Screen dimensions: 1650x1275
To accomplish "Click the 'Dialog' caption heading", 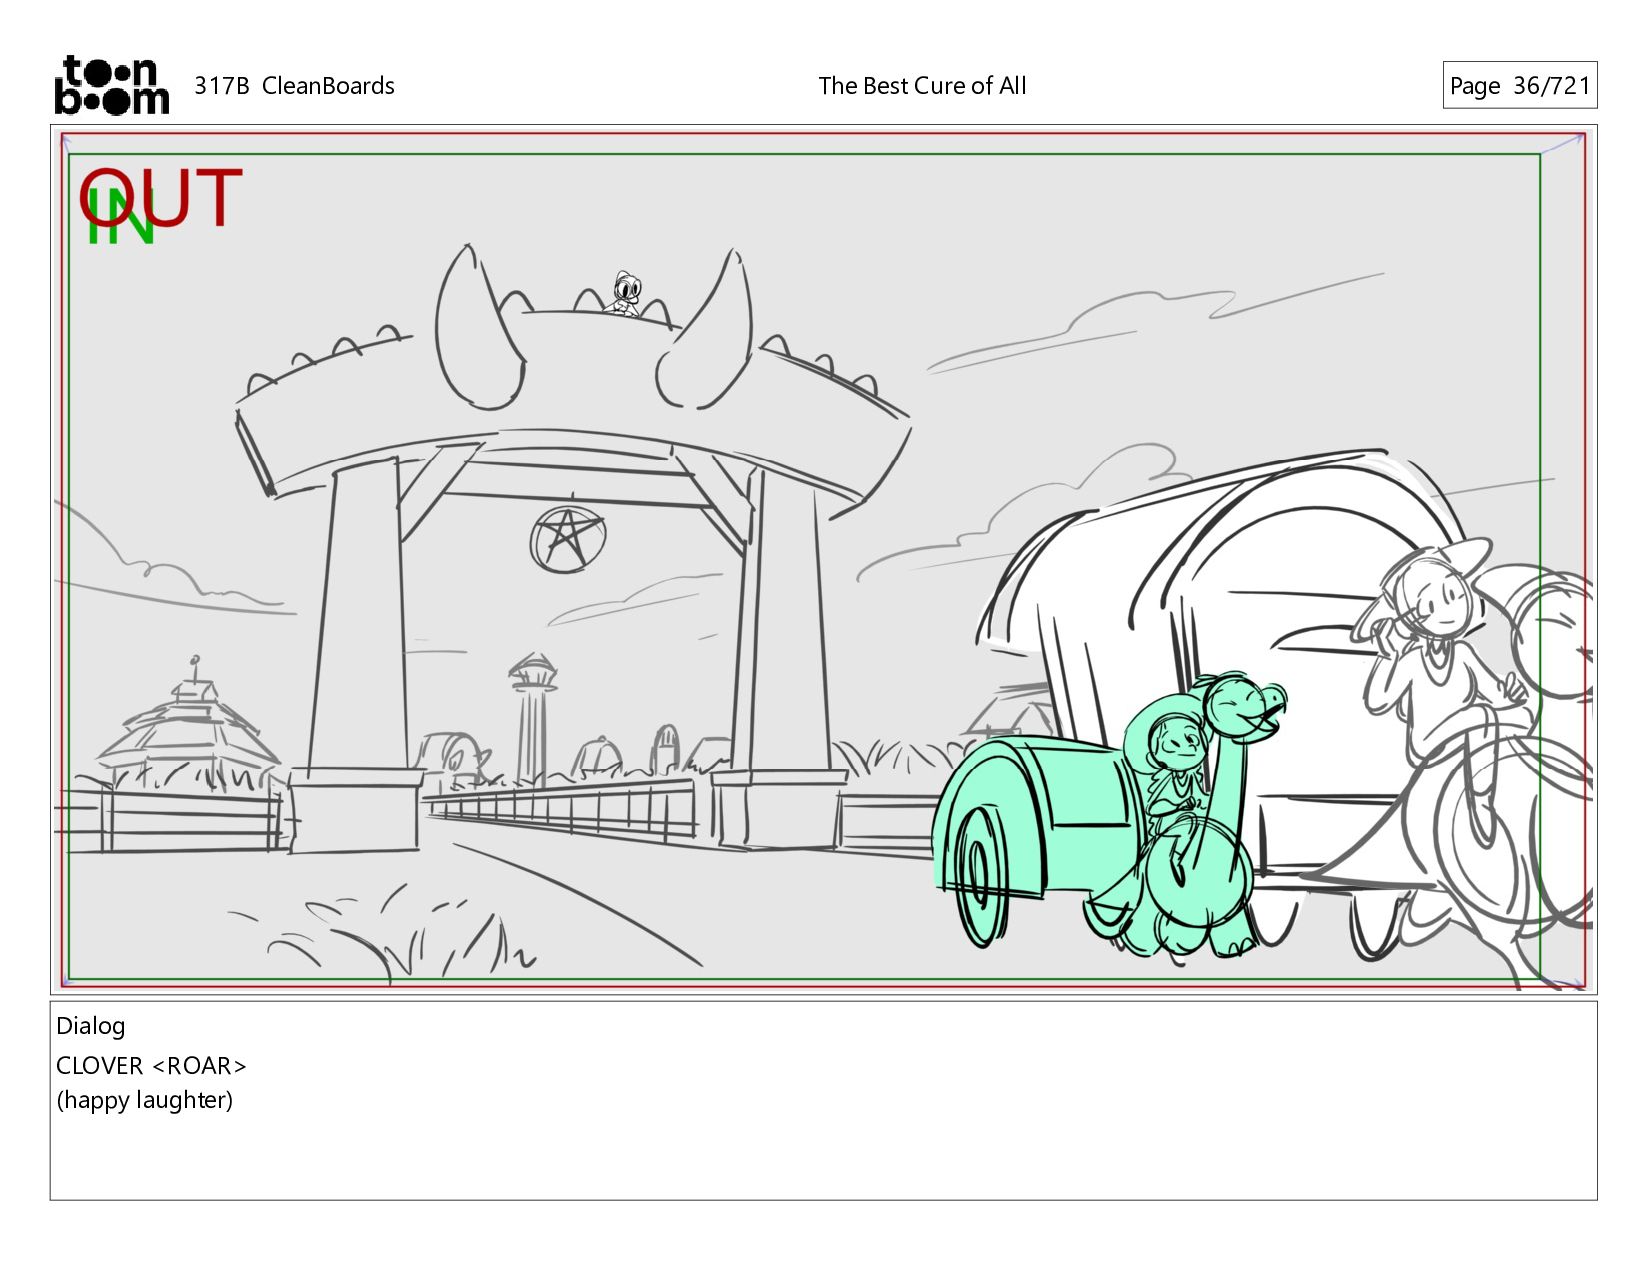I will pyautogui.click(x=91, y=1026).
